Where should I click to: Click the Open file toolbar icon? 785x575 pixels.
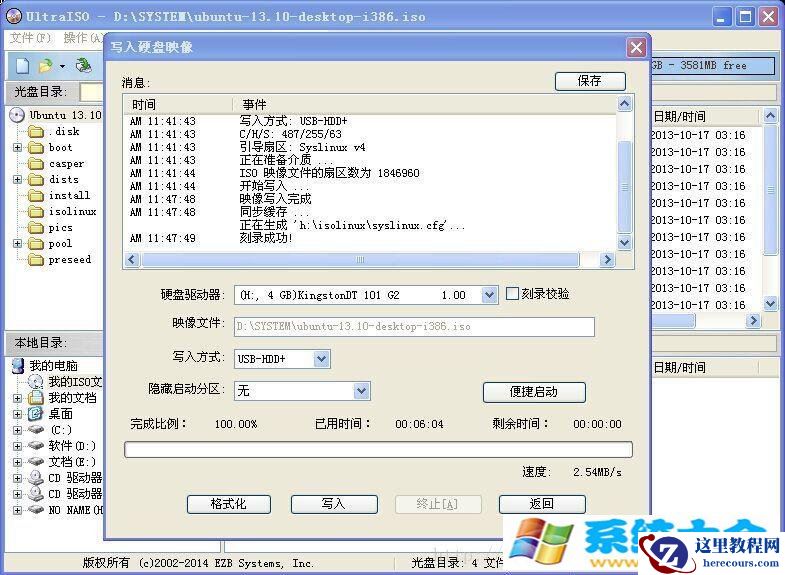(x=46, y=66)
